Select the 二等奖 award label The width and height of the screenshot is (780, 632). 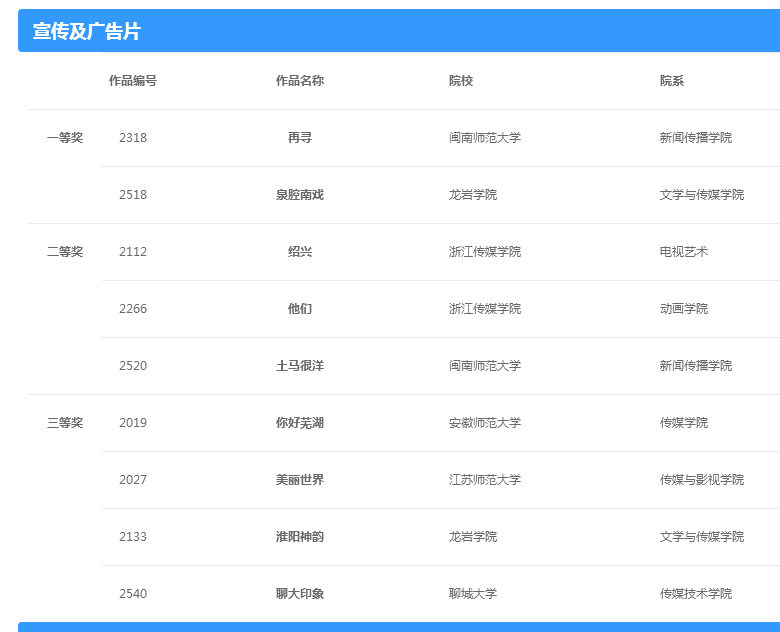pos(65,252)
